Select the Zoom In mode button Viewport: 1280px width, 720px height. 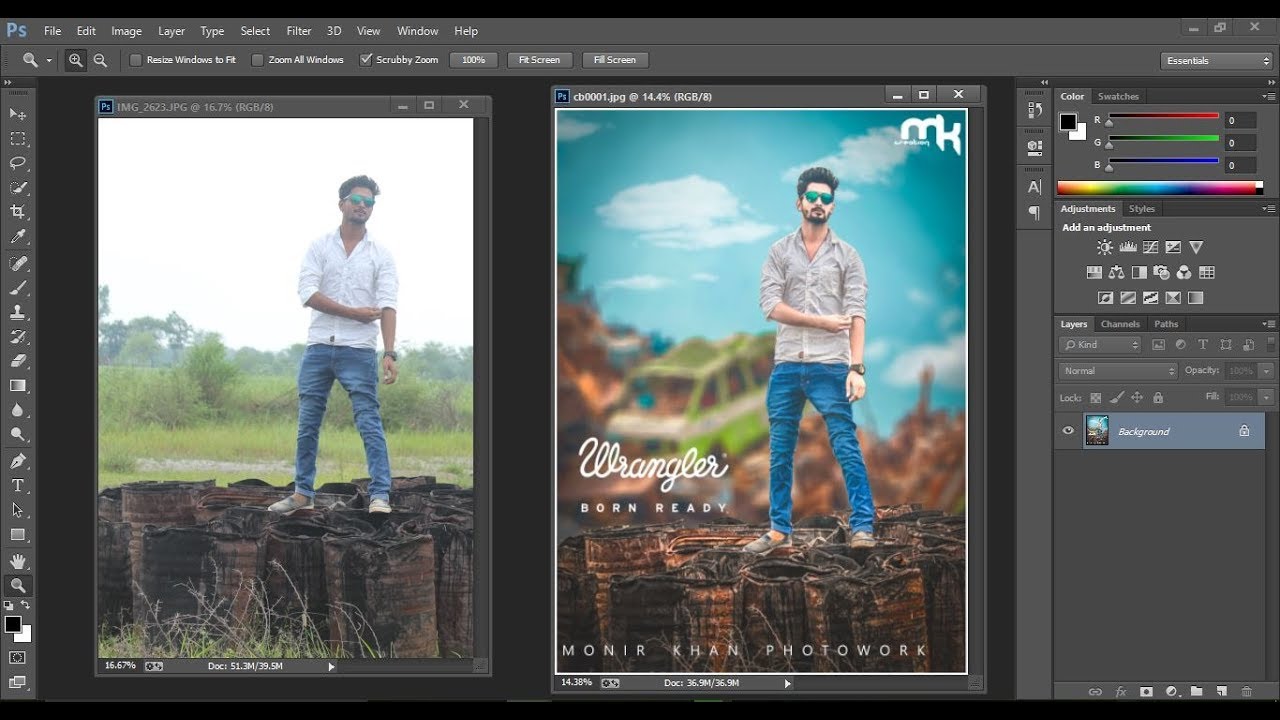(x=76, y=60)
